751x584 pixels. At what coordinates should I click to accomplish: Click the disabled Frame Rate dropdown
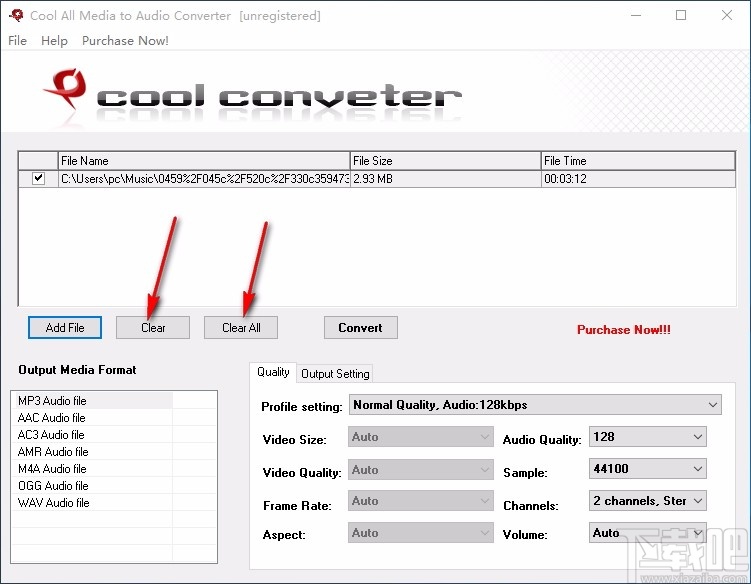[x=421, y=501]
